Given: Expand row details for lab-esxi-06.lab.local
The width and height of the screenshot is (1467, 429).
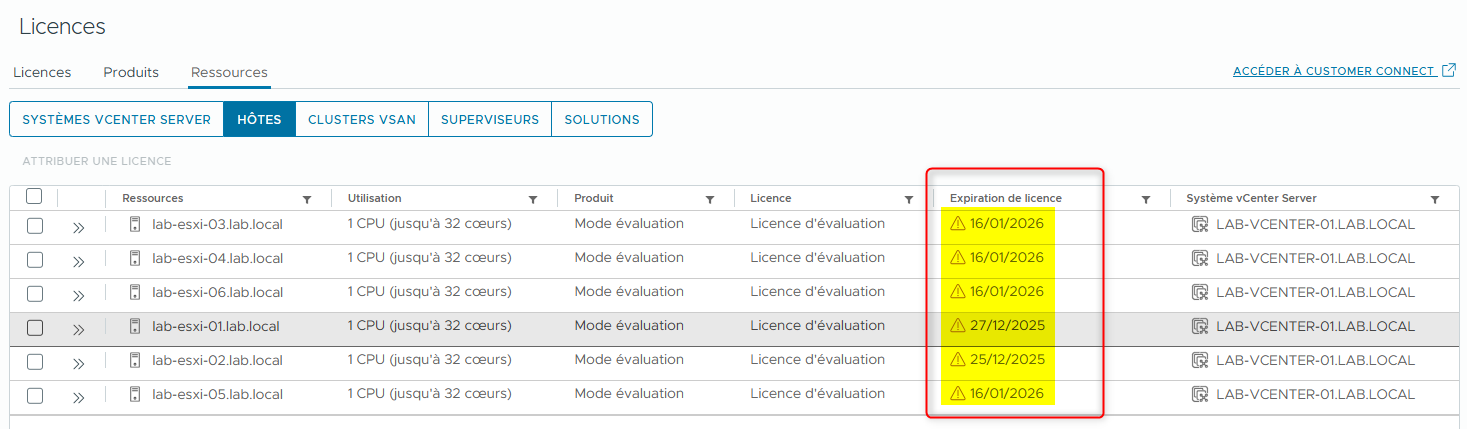Looking at the screenshot, I should 79,294.
